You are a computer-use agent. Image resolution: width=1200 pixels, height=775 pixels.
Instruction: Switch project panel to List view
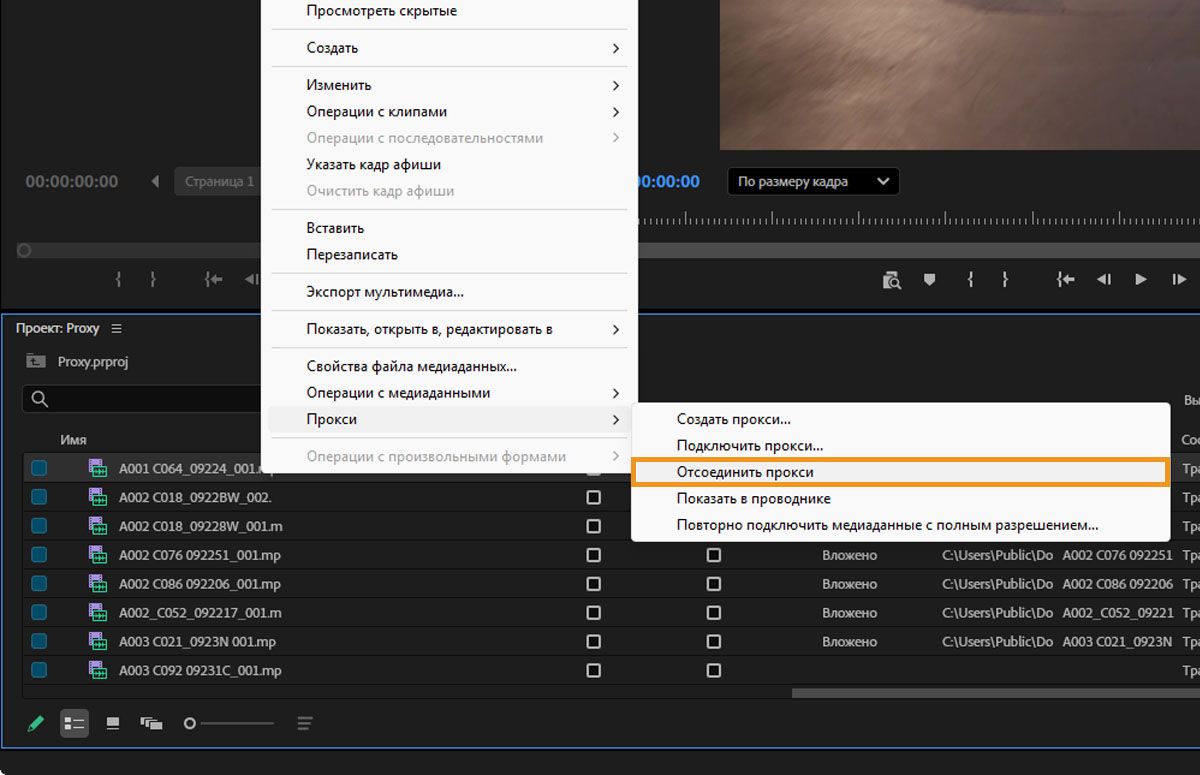tap(74, 723)
